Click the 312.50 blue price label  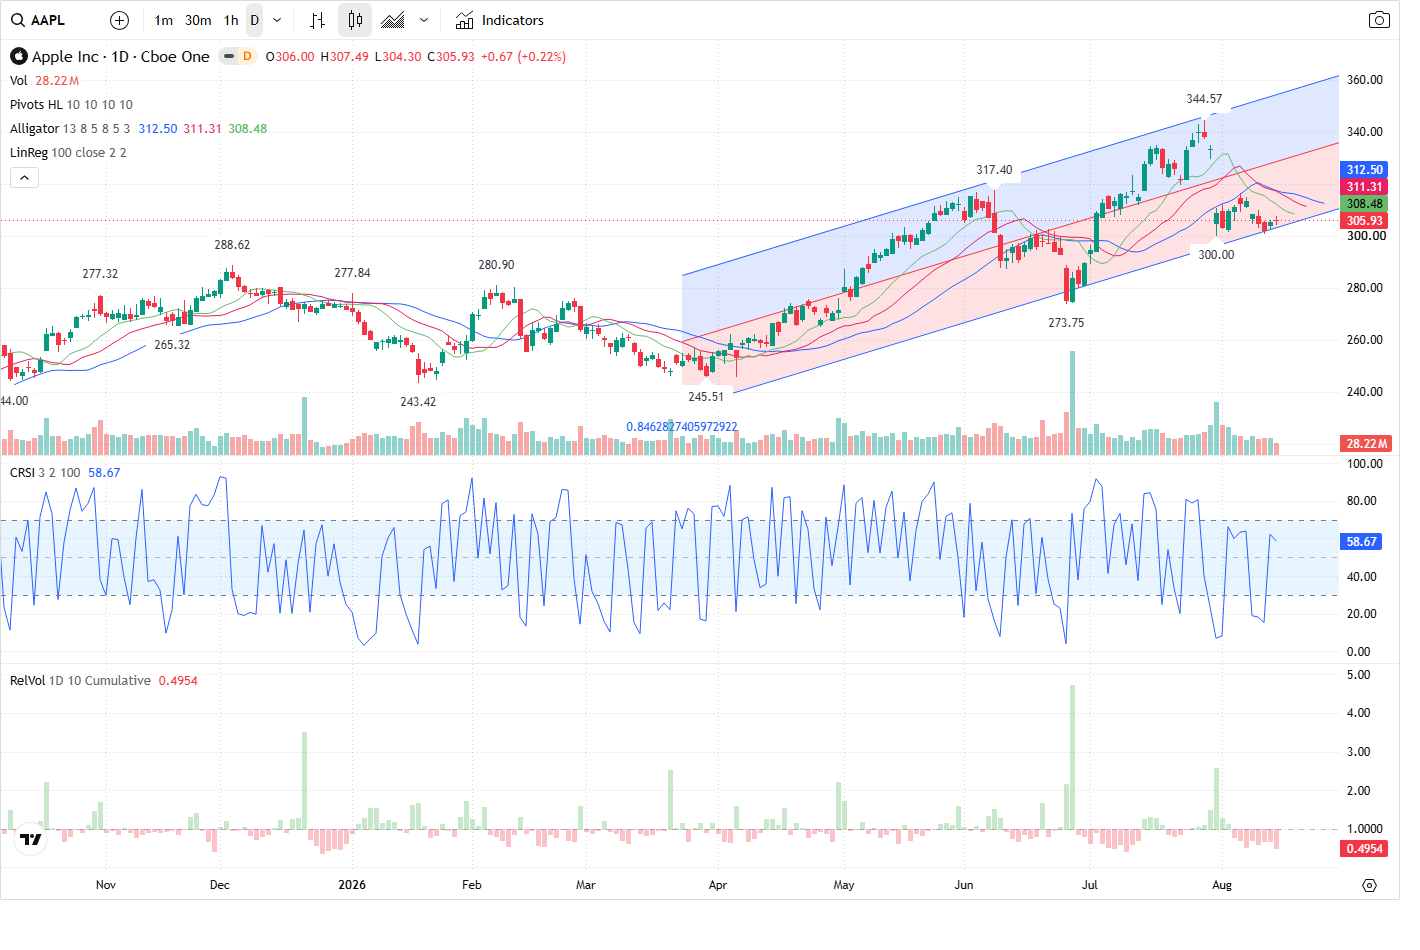(1364, 170)
